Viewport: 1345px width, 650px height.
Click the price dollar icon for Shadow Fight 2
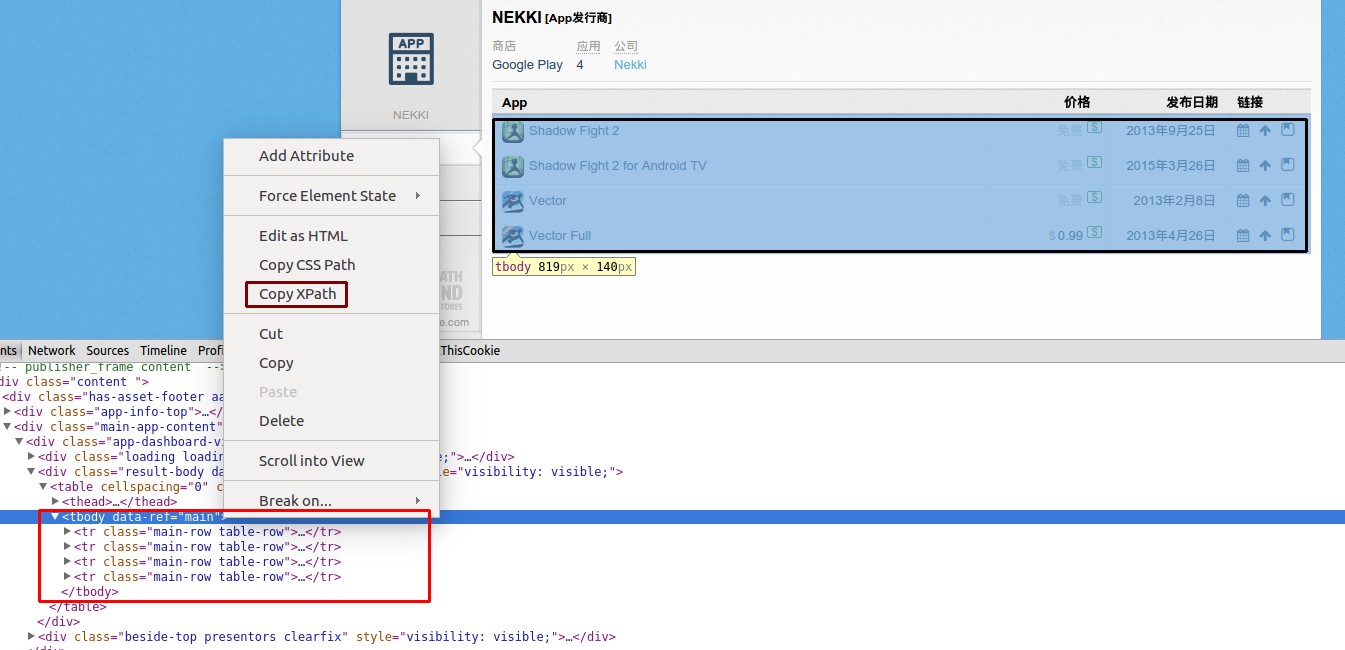(x=1095, y=129)
